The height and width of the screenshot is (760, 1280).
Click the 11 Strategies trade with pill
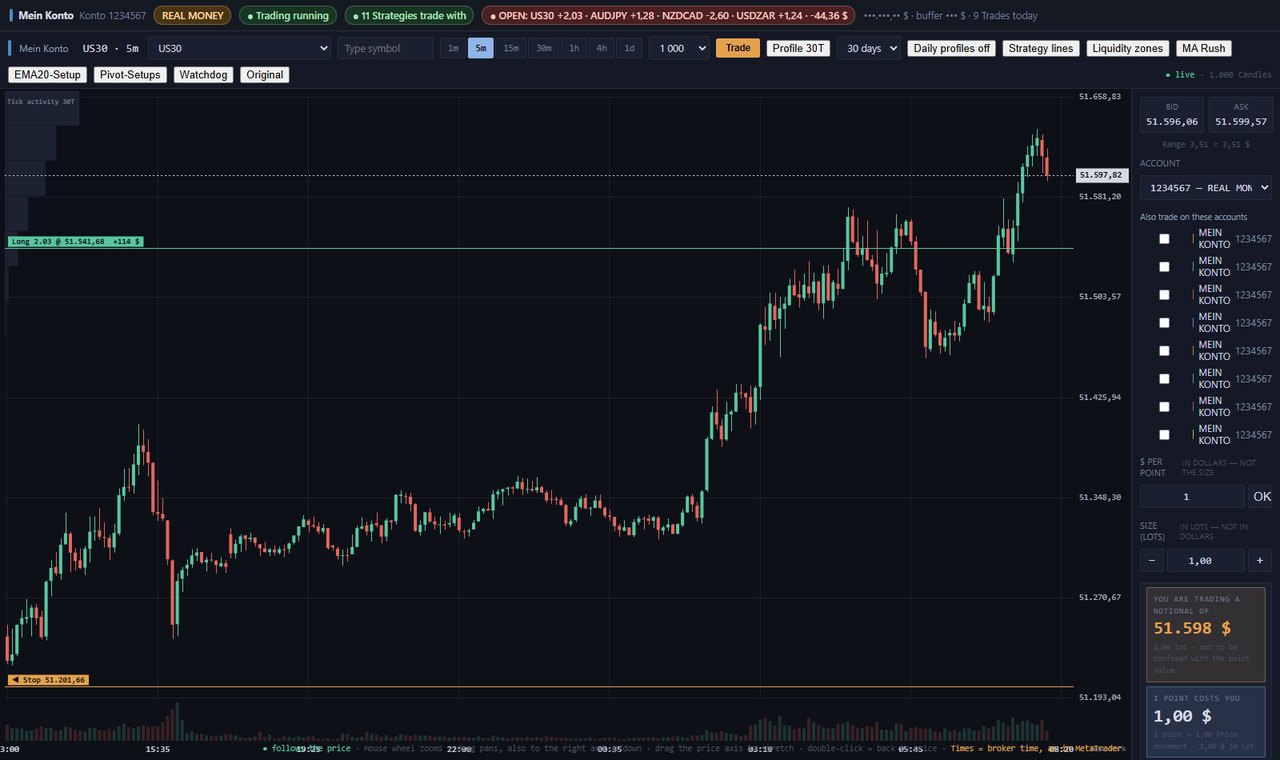pos(409,16)
